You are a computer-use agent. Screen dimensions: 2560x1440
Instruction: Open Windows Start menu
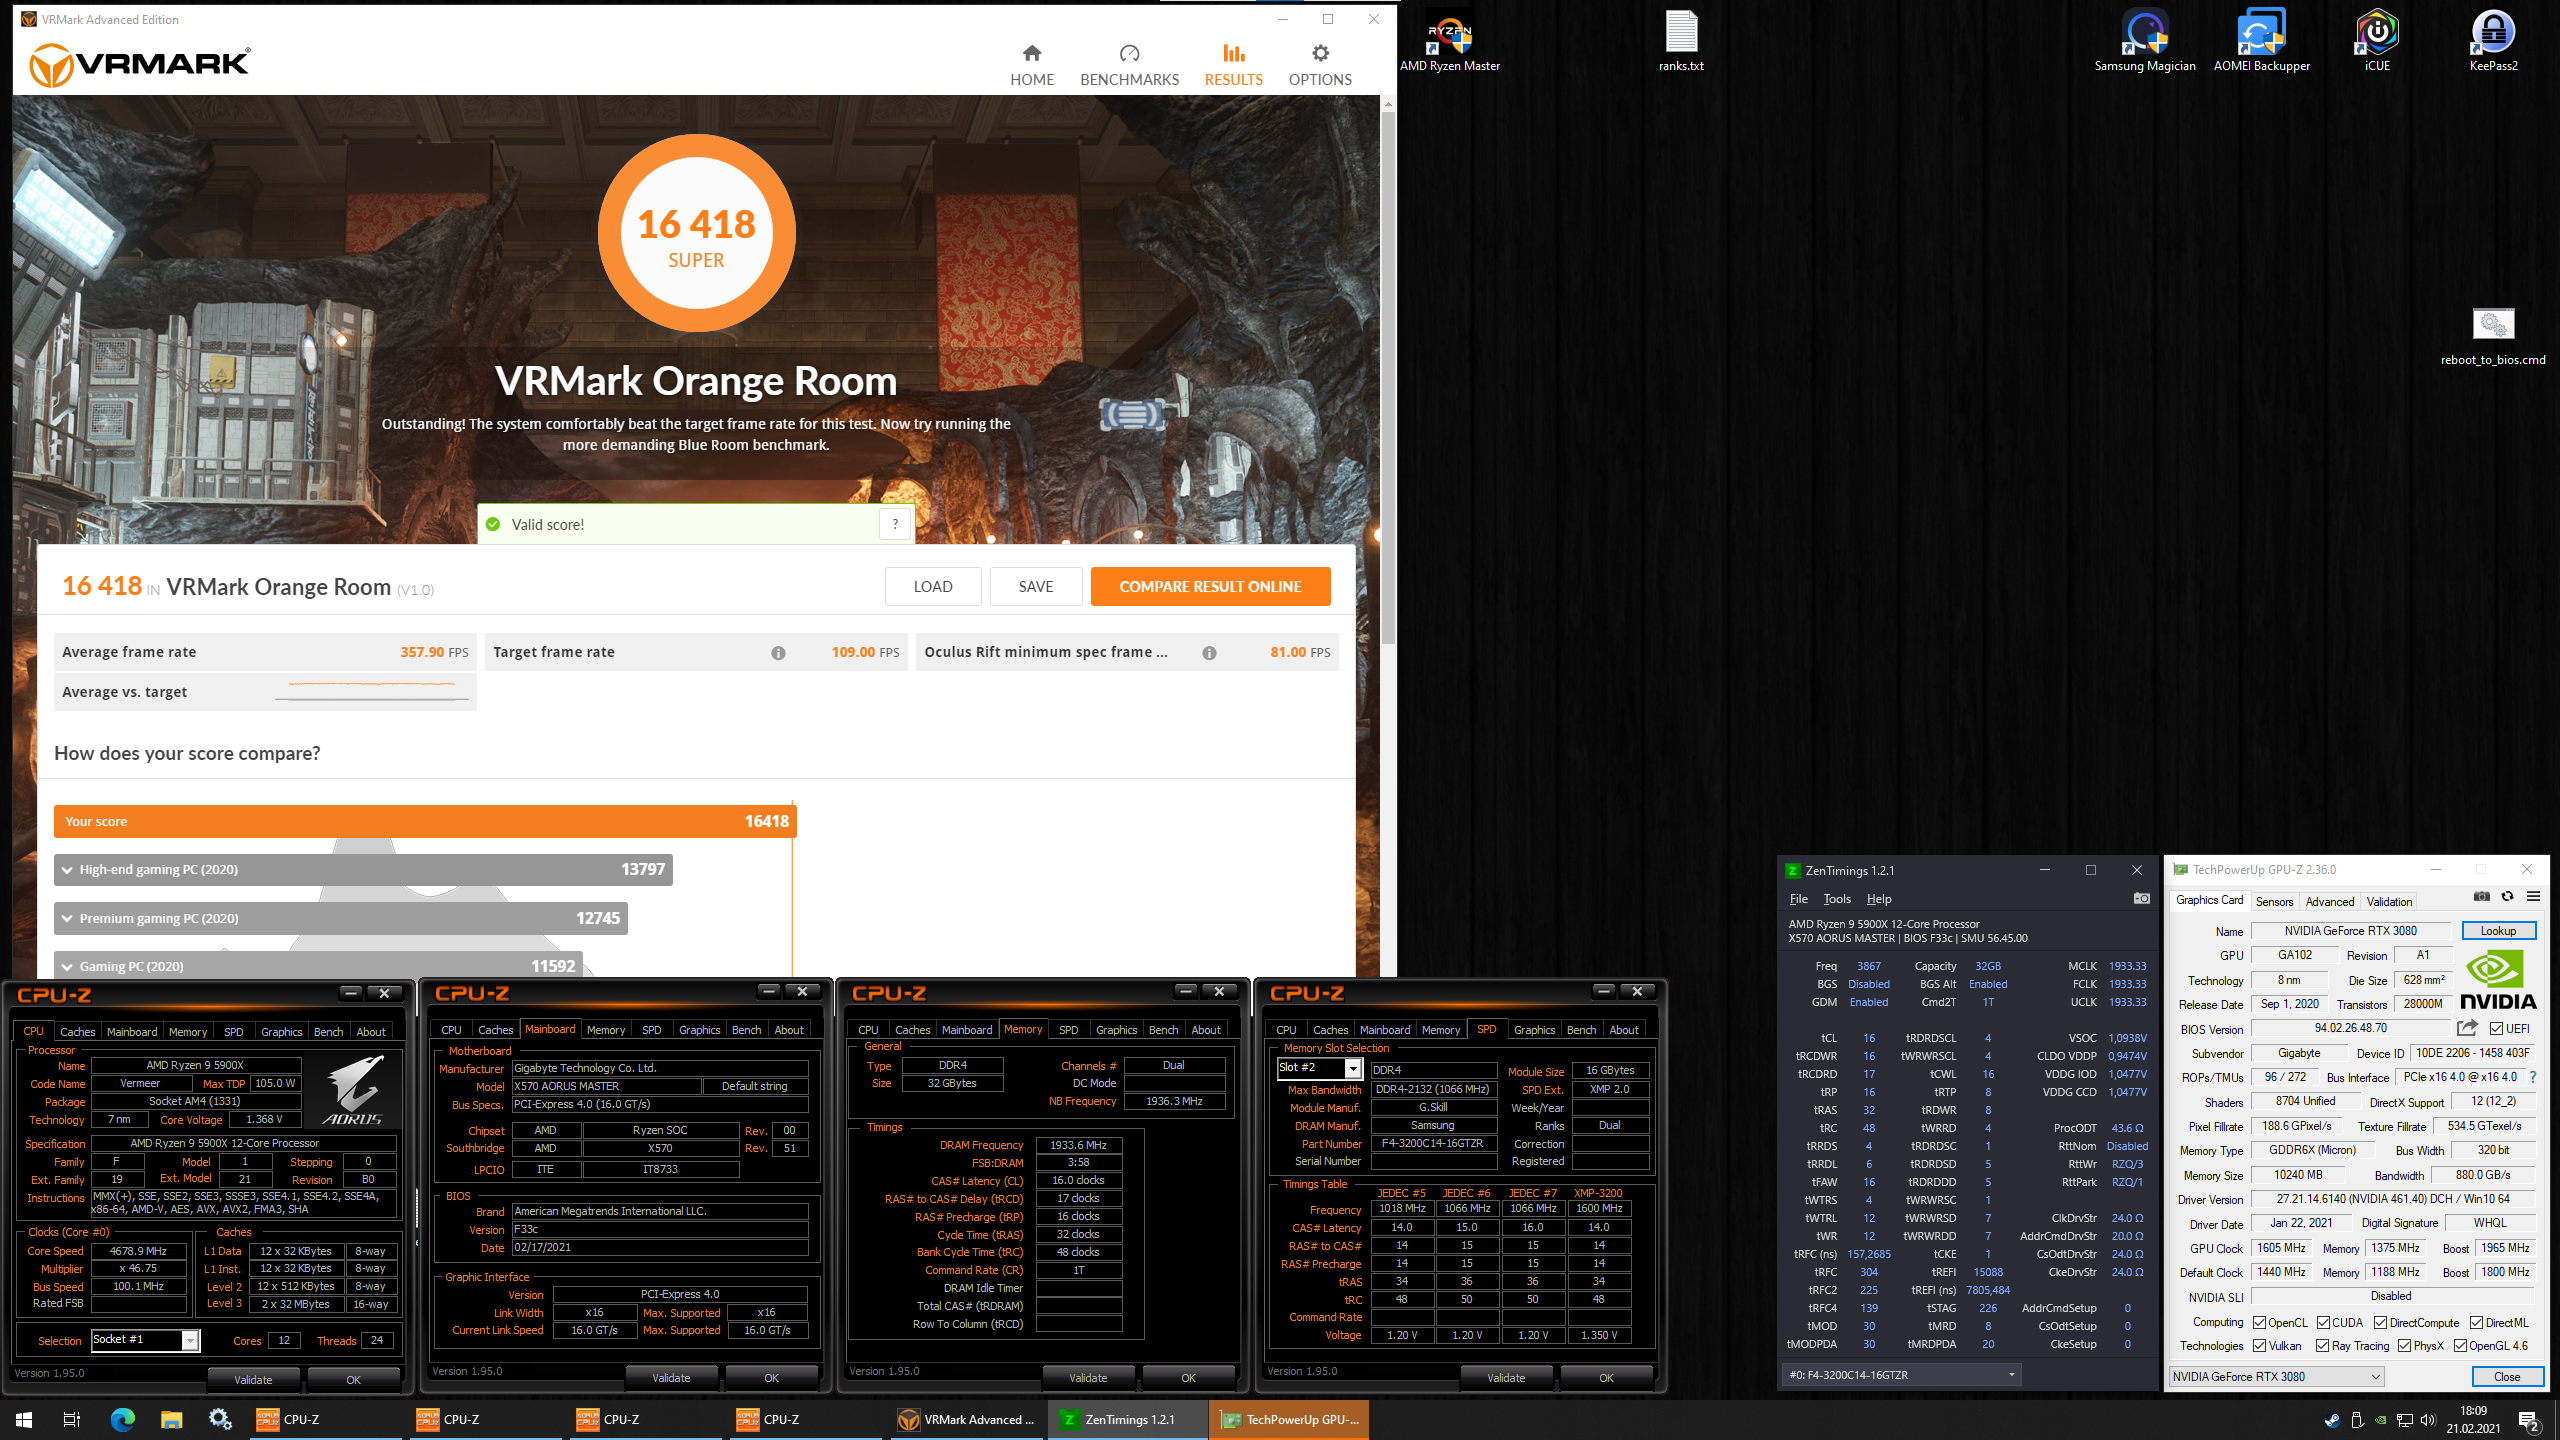(24, 1420)
